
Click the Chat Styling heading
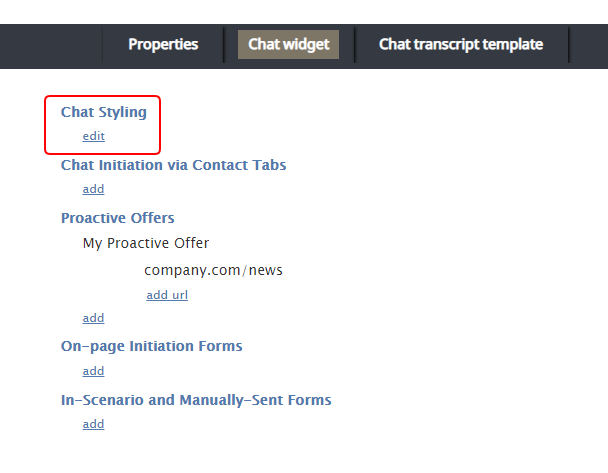click(104, 112)
